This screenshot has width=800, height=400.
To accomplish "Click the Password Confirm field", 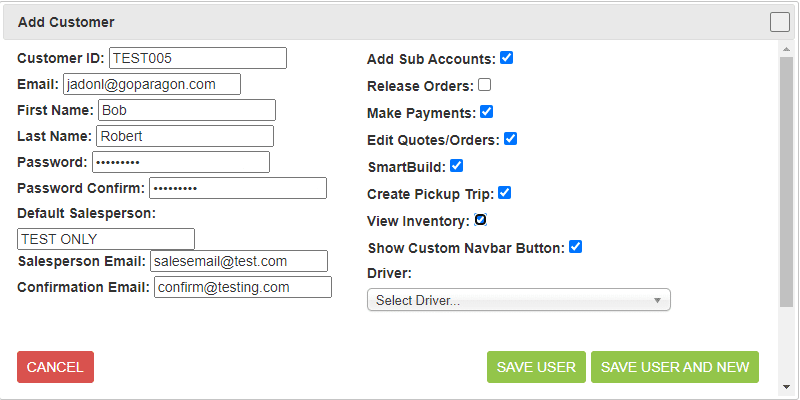I will coord(237,188).
